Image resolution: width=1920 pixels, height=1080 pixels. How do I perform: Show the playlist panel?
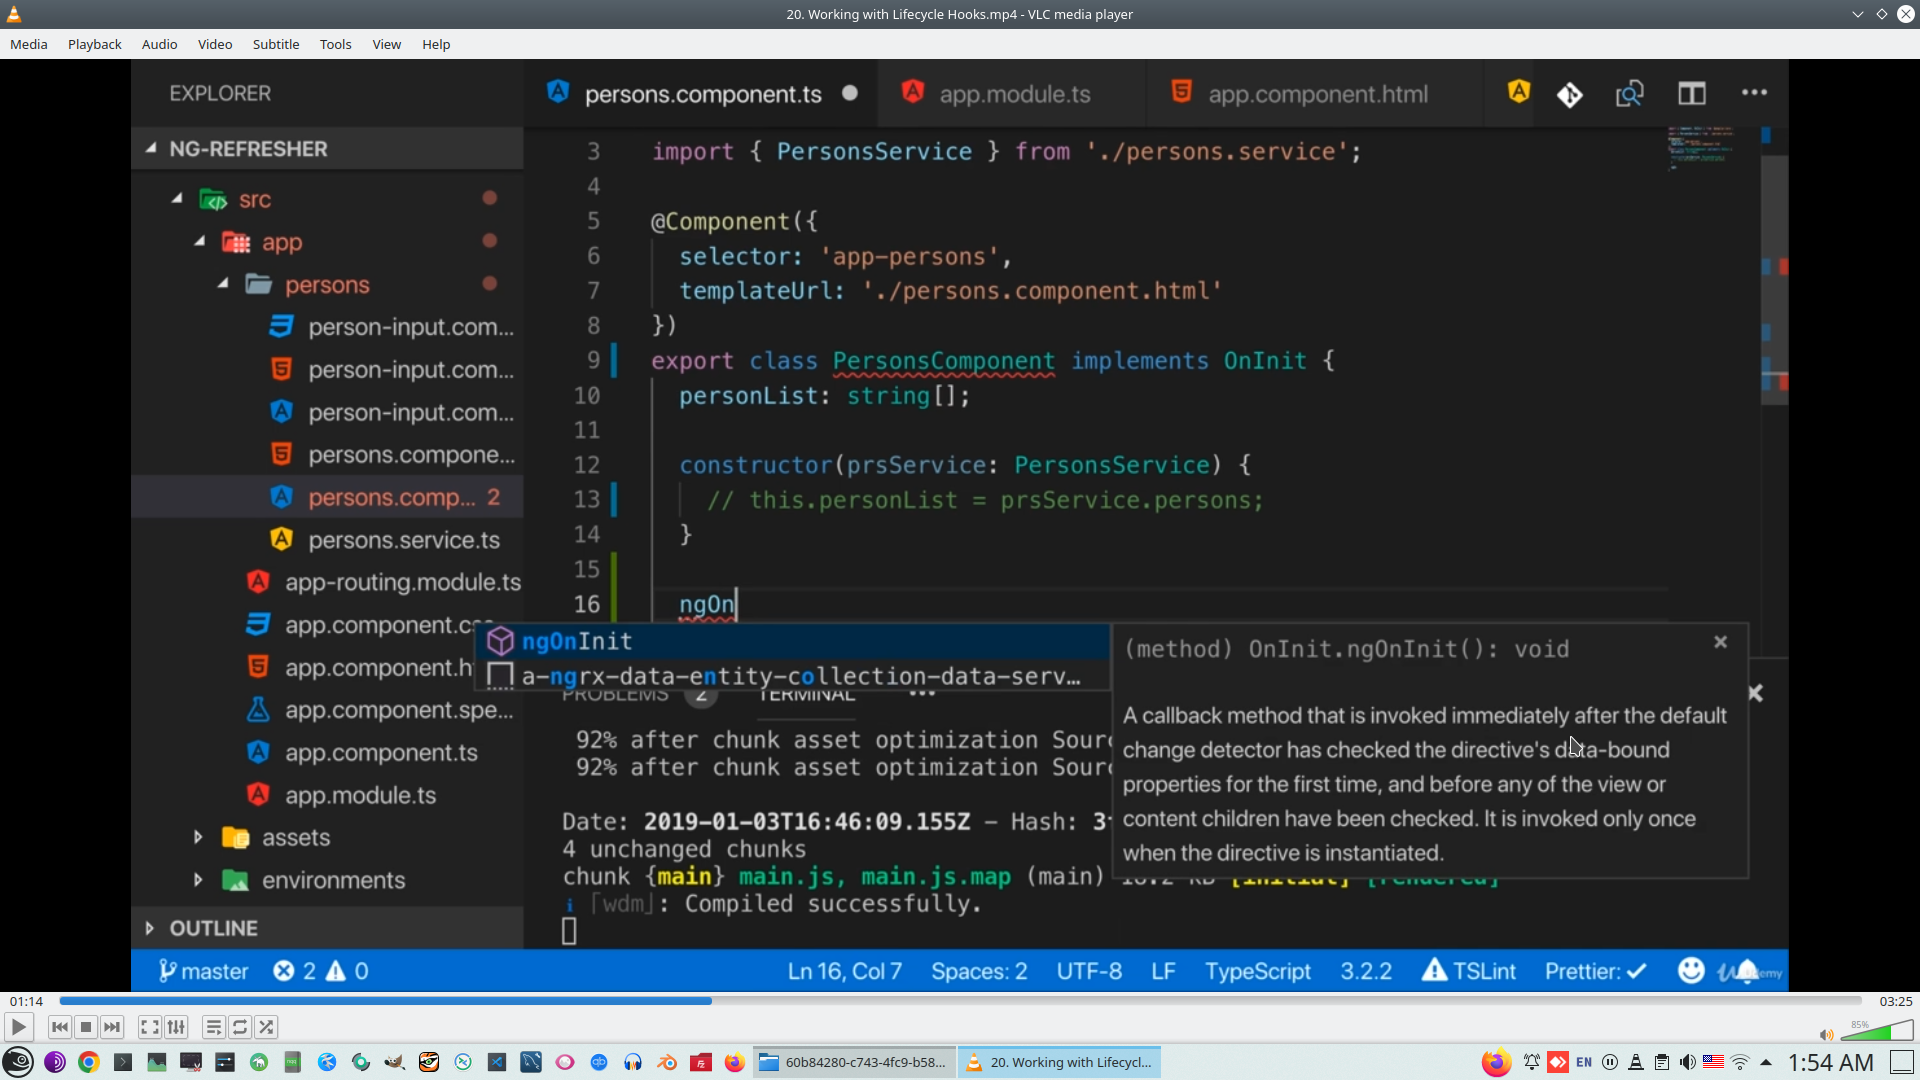(213, 1027)
